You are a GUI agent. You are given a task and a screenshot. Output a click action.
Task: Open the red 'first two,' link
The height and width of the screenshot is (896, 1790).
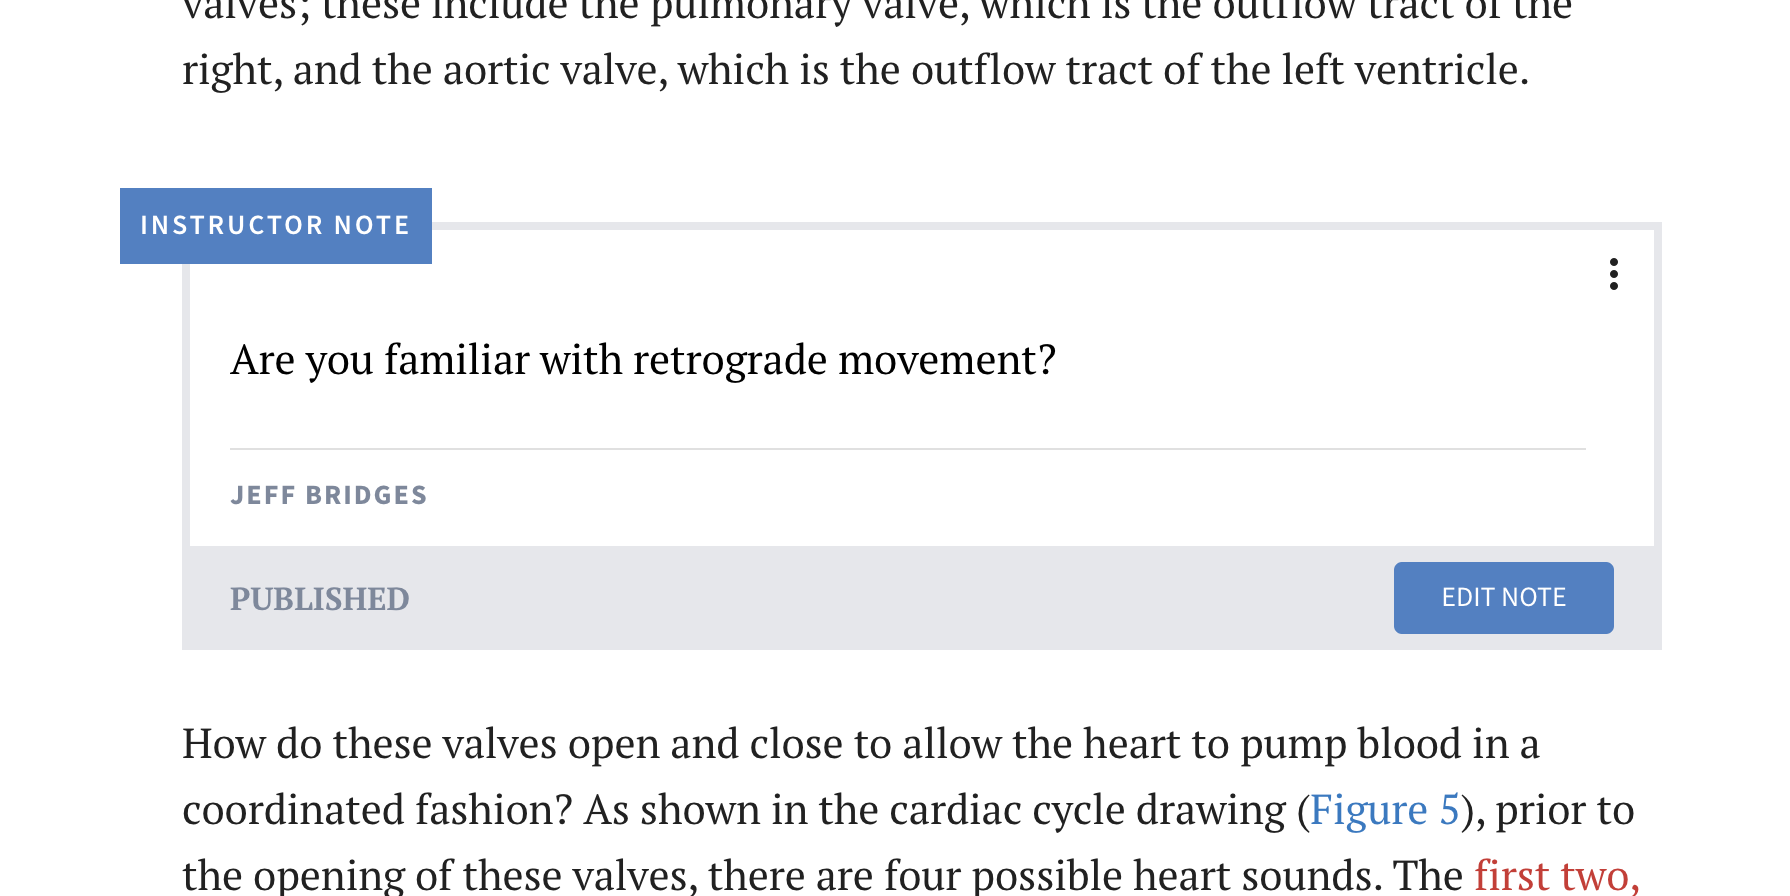click(x=1557, y=875)
